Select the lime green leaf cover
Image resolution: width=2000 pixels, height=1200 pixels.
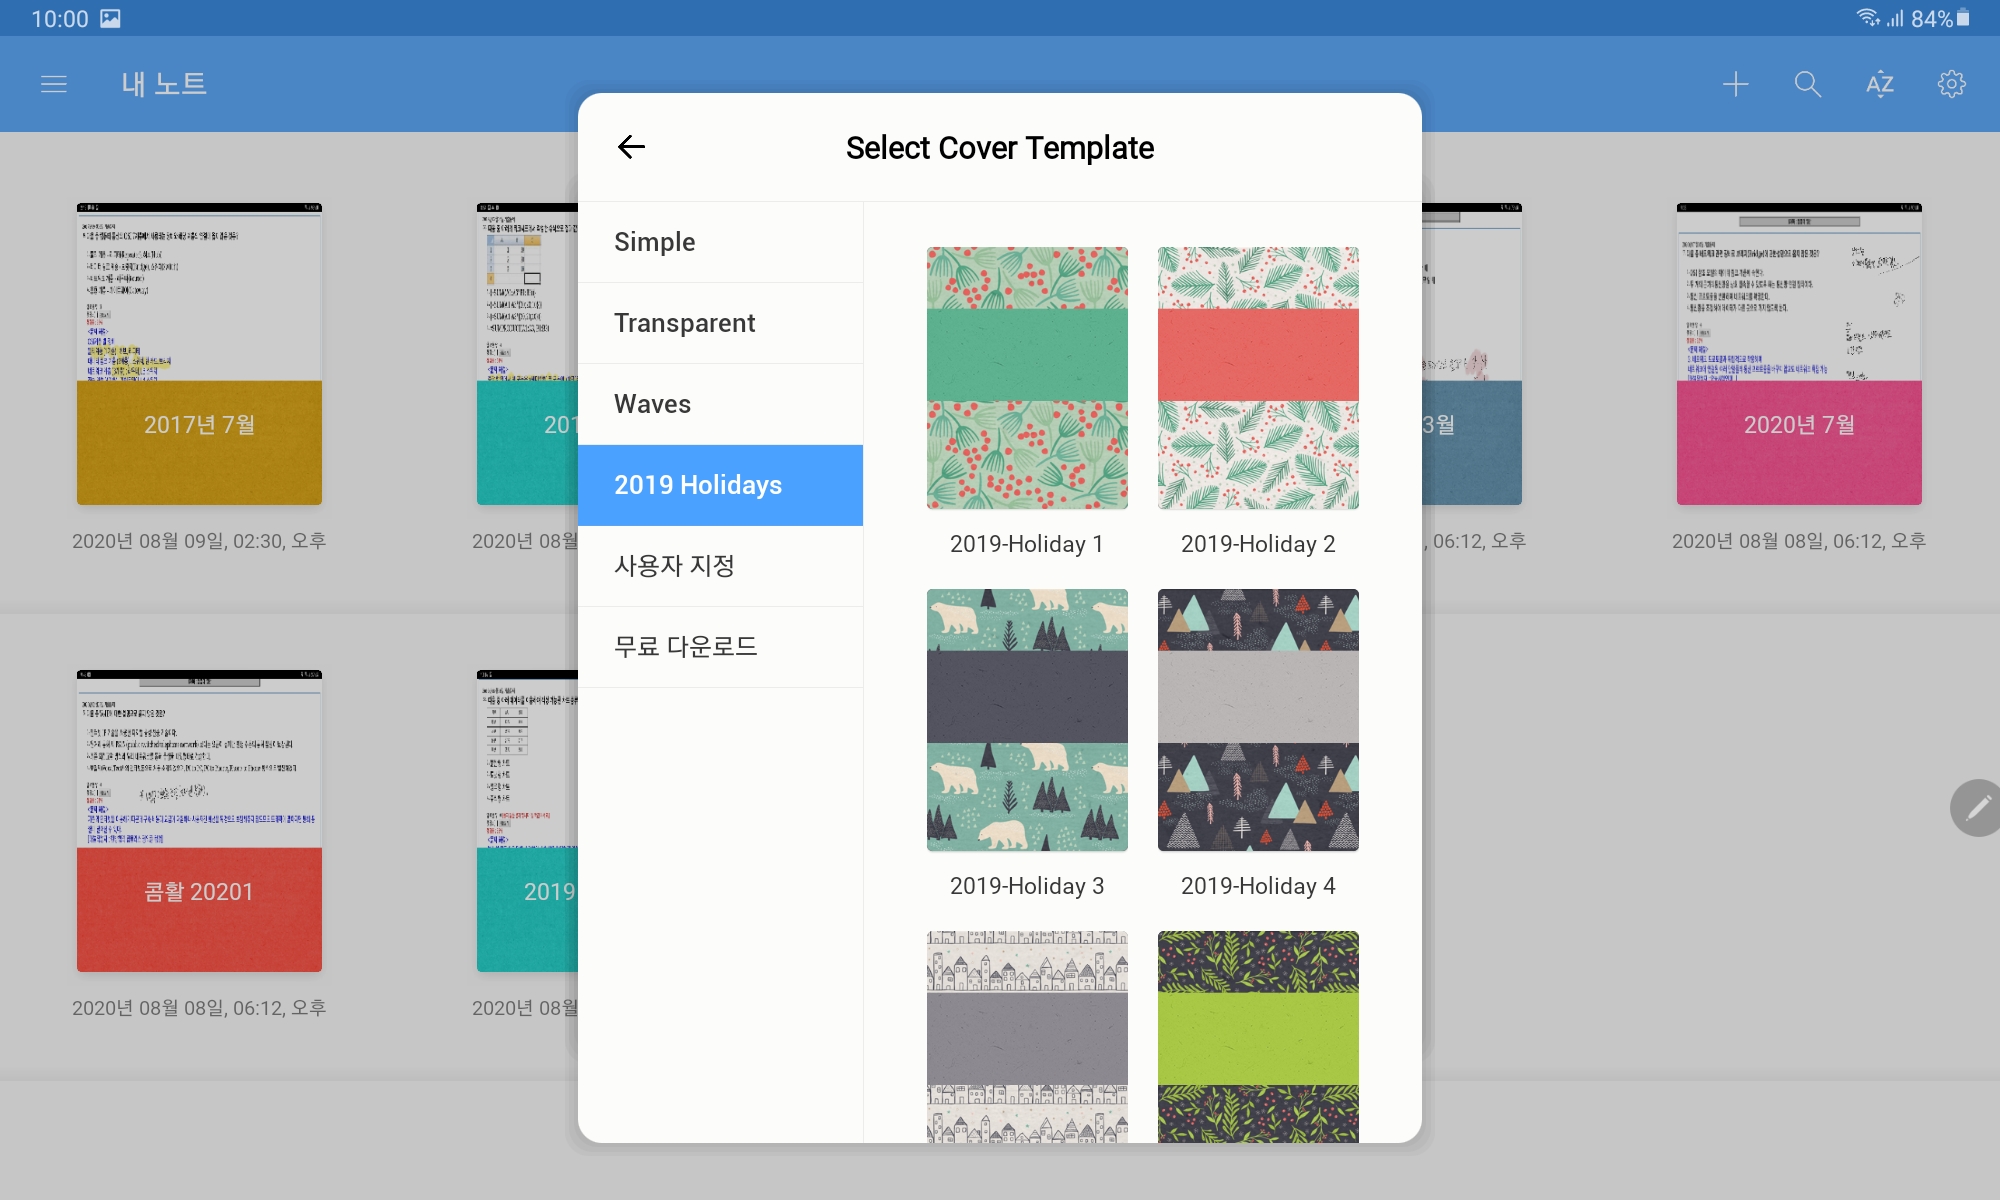(1258, 1036)
